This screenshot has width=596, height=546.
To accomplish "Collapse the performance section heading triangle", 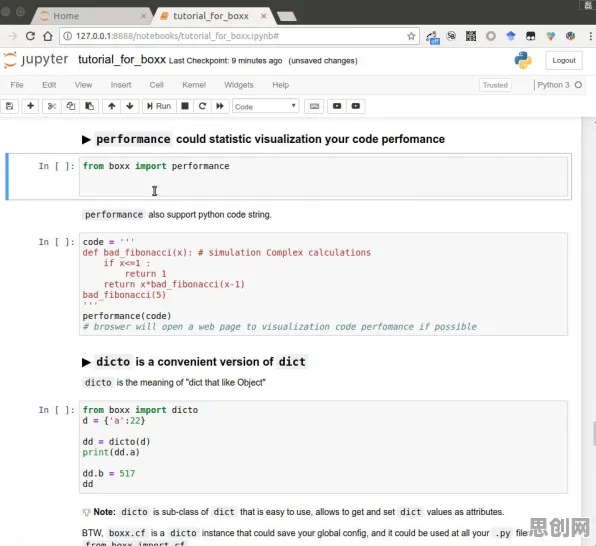I will pos(86,140).
